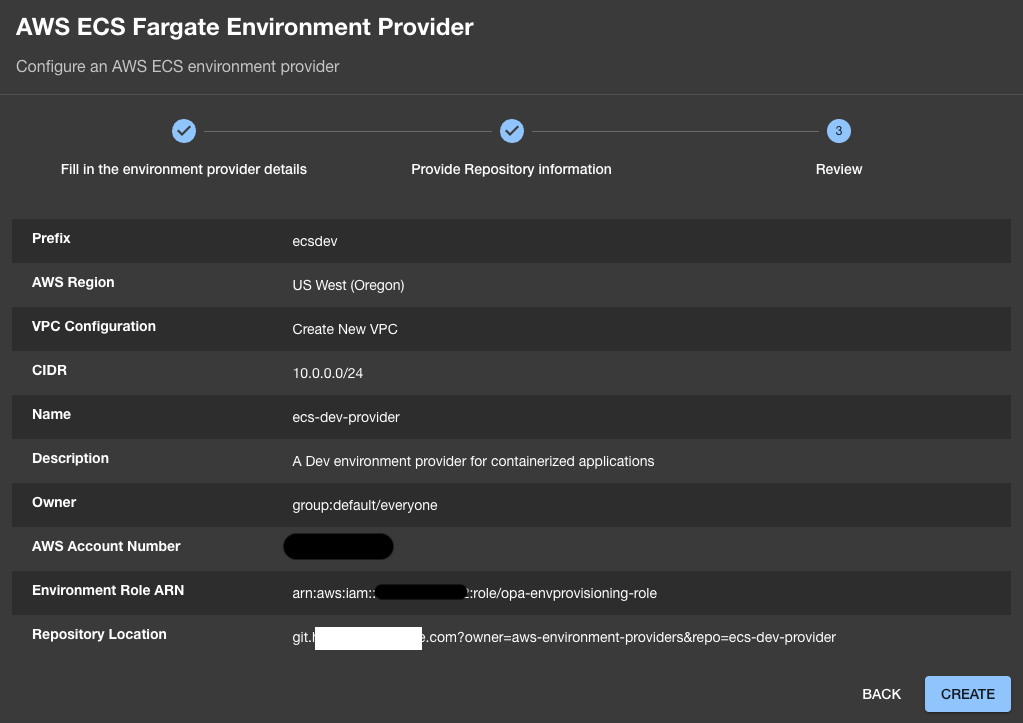This screenshot has width=1023, height=723.
Task: Open 'Provide Repository information' step
Action: click(512, 170)
